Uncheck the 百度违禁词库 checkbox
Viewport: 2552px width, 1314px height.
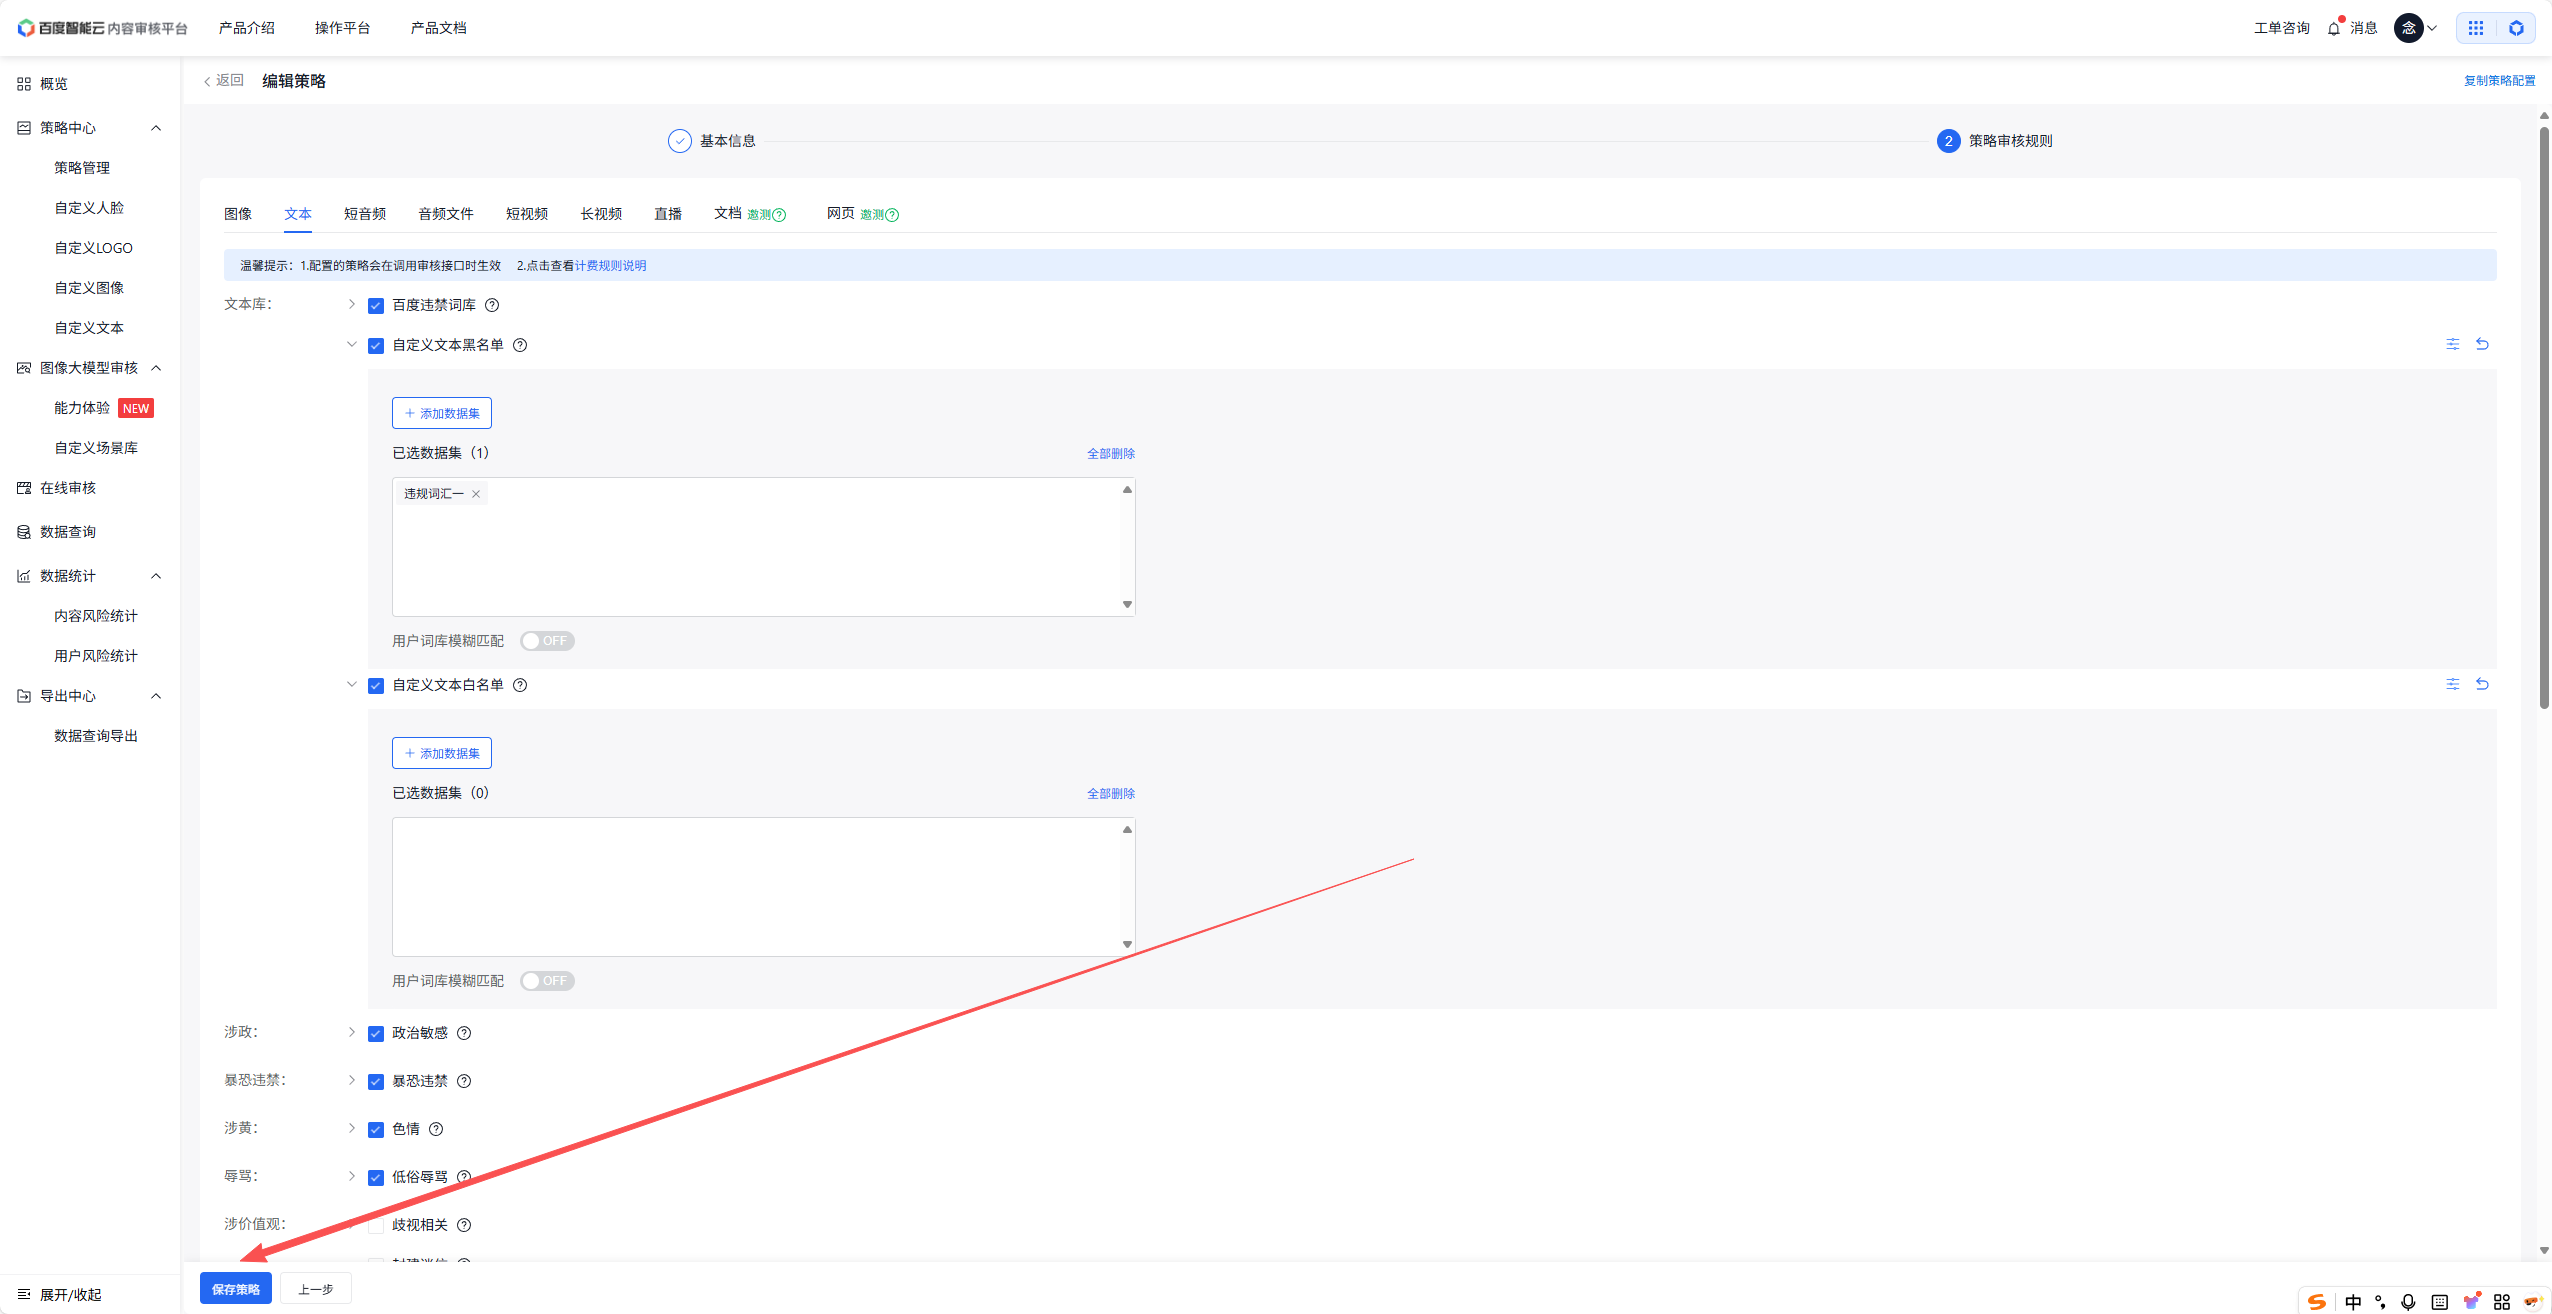(376, 306)
